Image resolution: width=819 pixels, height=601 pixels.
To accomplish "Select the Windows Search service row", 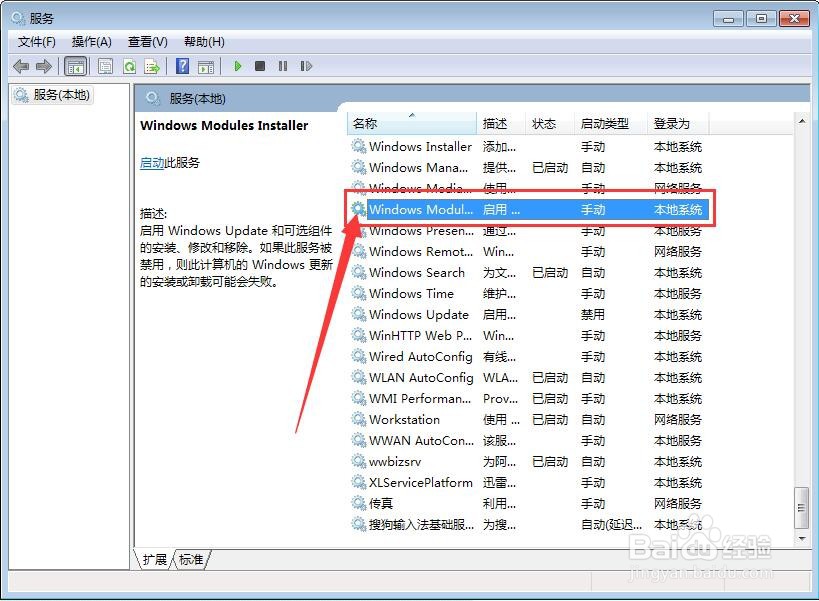I will pyautogui.click(x=528, y=273).
